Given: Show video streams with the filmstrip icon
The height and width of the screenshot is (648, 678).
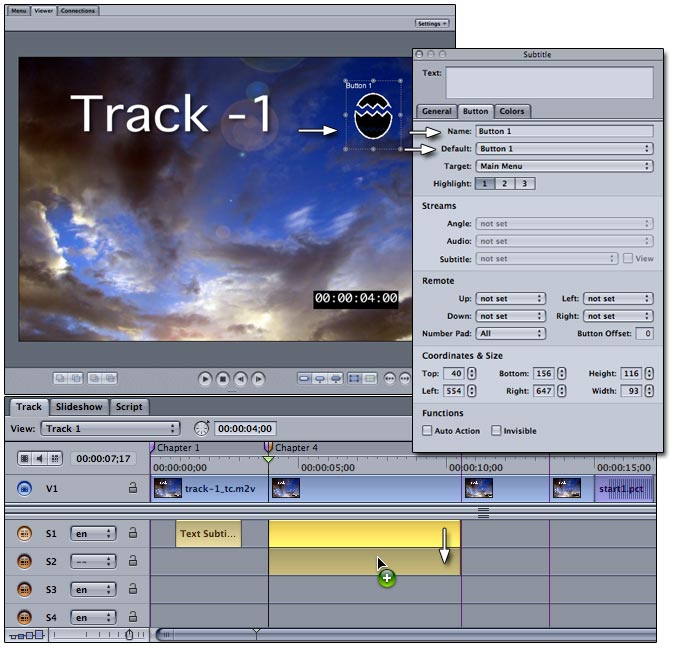Looking at the screenshot, I should click(x=25, y=458).
